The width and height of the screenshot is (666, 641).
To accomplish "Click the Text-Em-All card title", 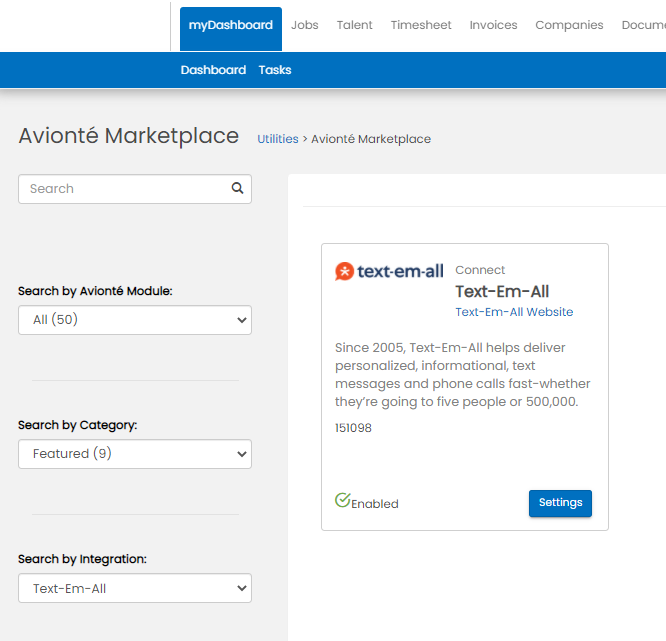I will point(502,291).
